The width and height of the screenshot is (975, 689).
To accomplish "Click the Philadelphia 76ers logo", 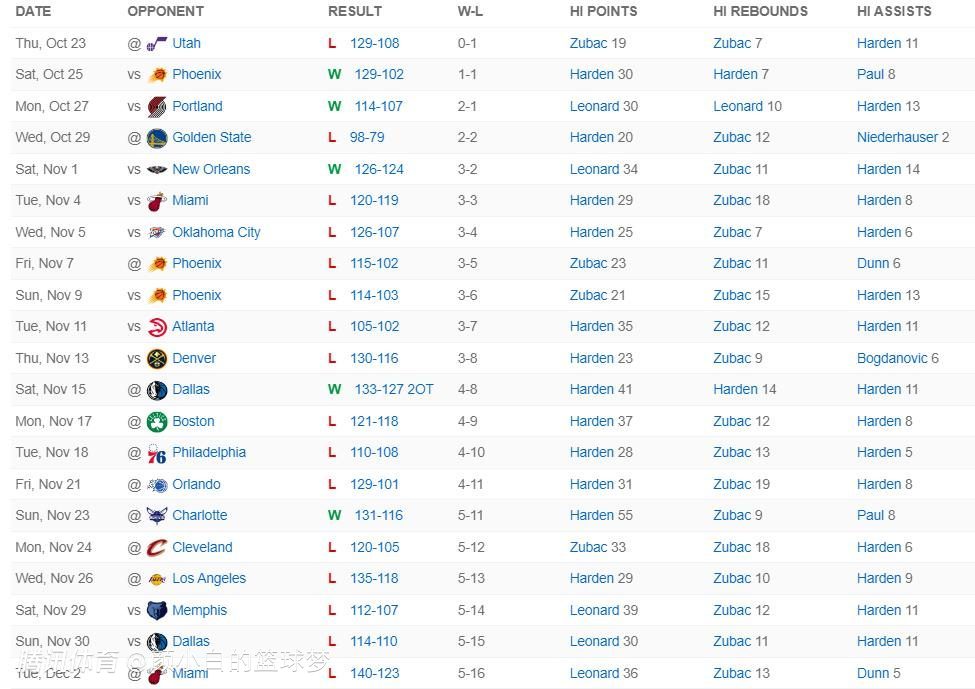I will [157, 453].
